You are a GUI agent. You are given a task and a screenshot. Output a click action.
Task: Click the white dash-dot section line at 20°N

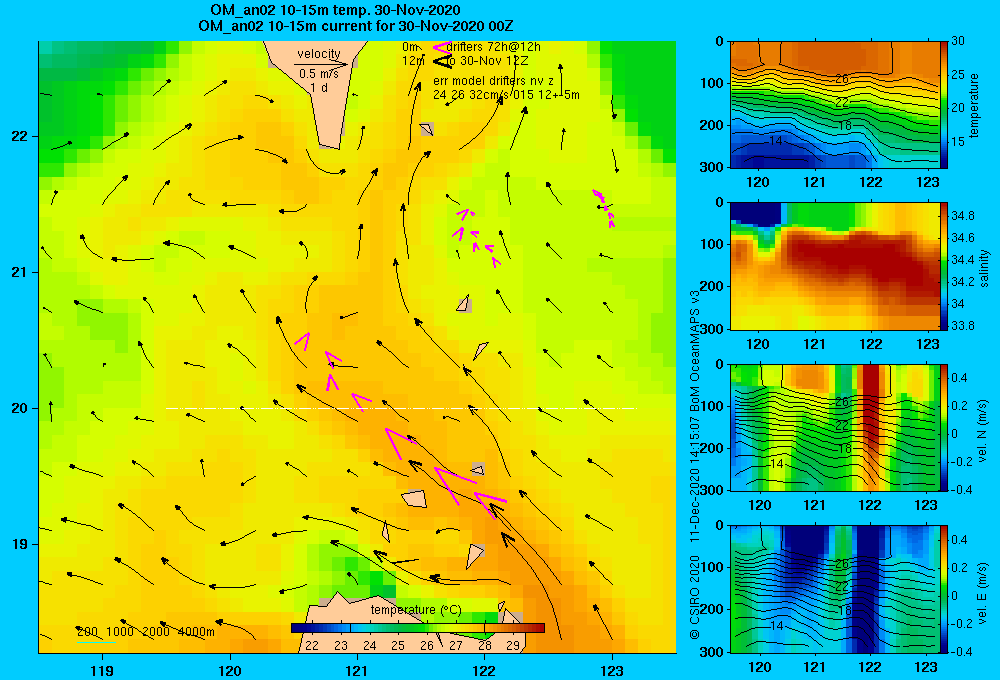[x=401, y=408]
